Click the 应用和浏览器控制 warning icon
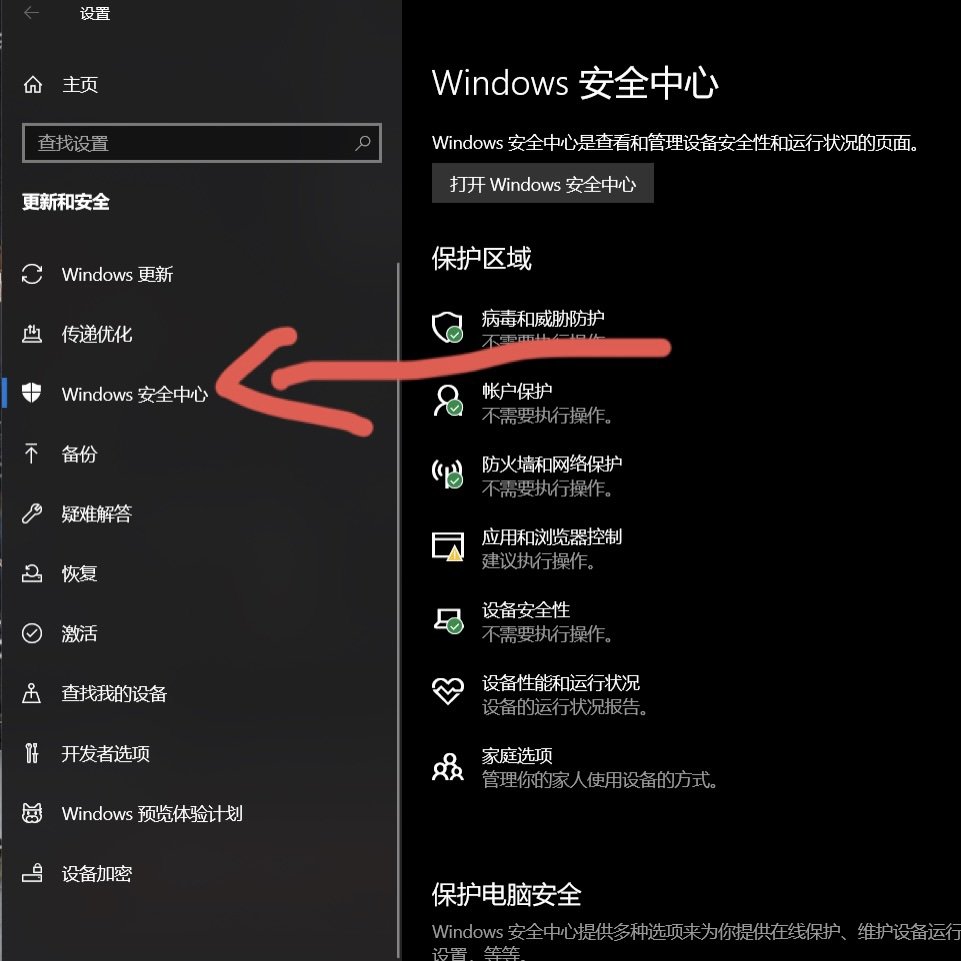 tap(447, 546)
